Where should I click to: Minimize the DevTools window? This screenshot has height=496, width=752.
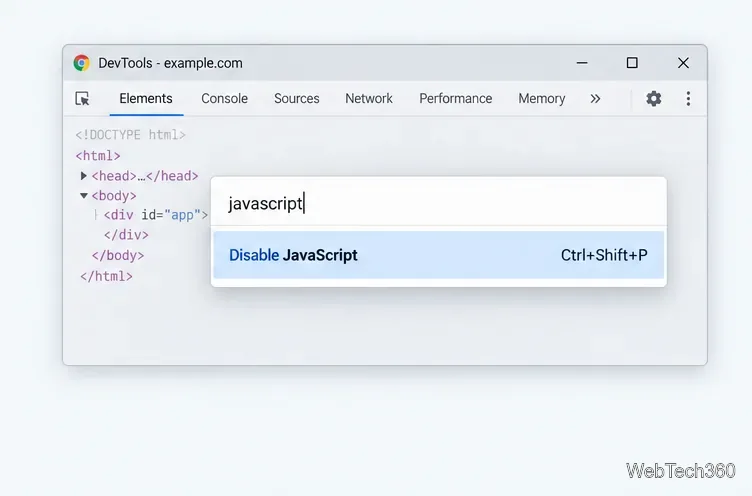(582, 63)
